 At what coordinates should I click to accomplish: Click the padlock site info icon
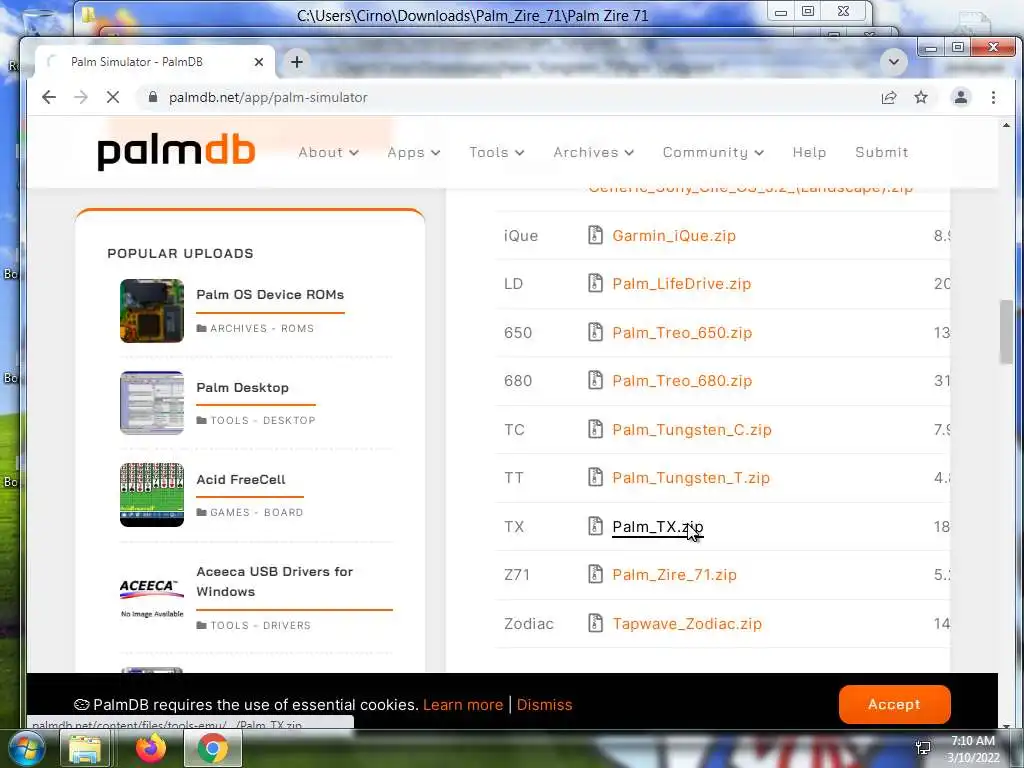[x=153, y=97]
